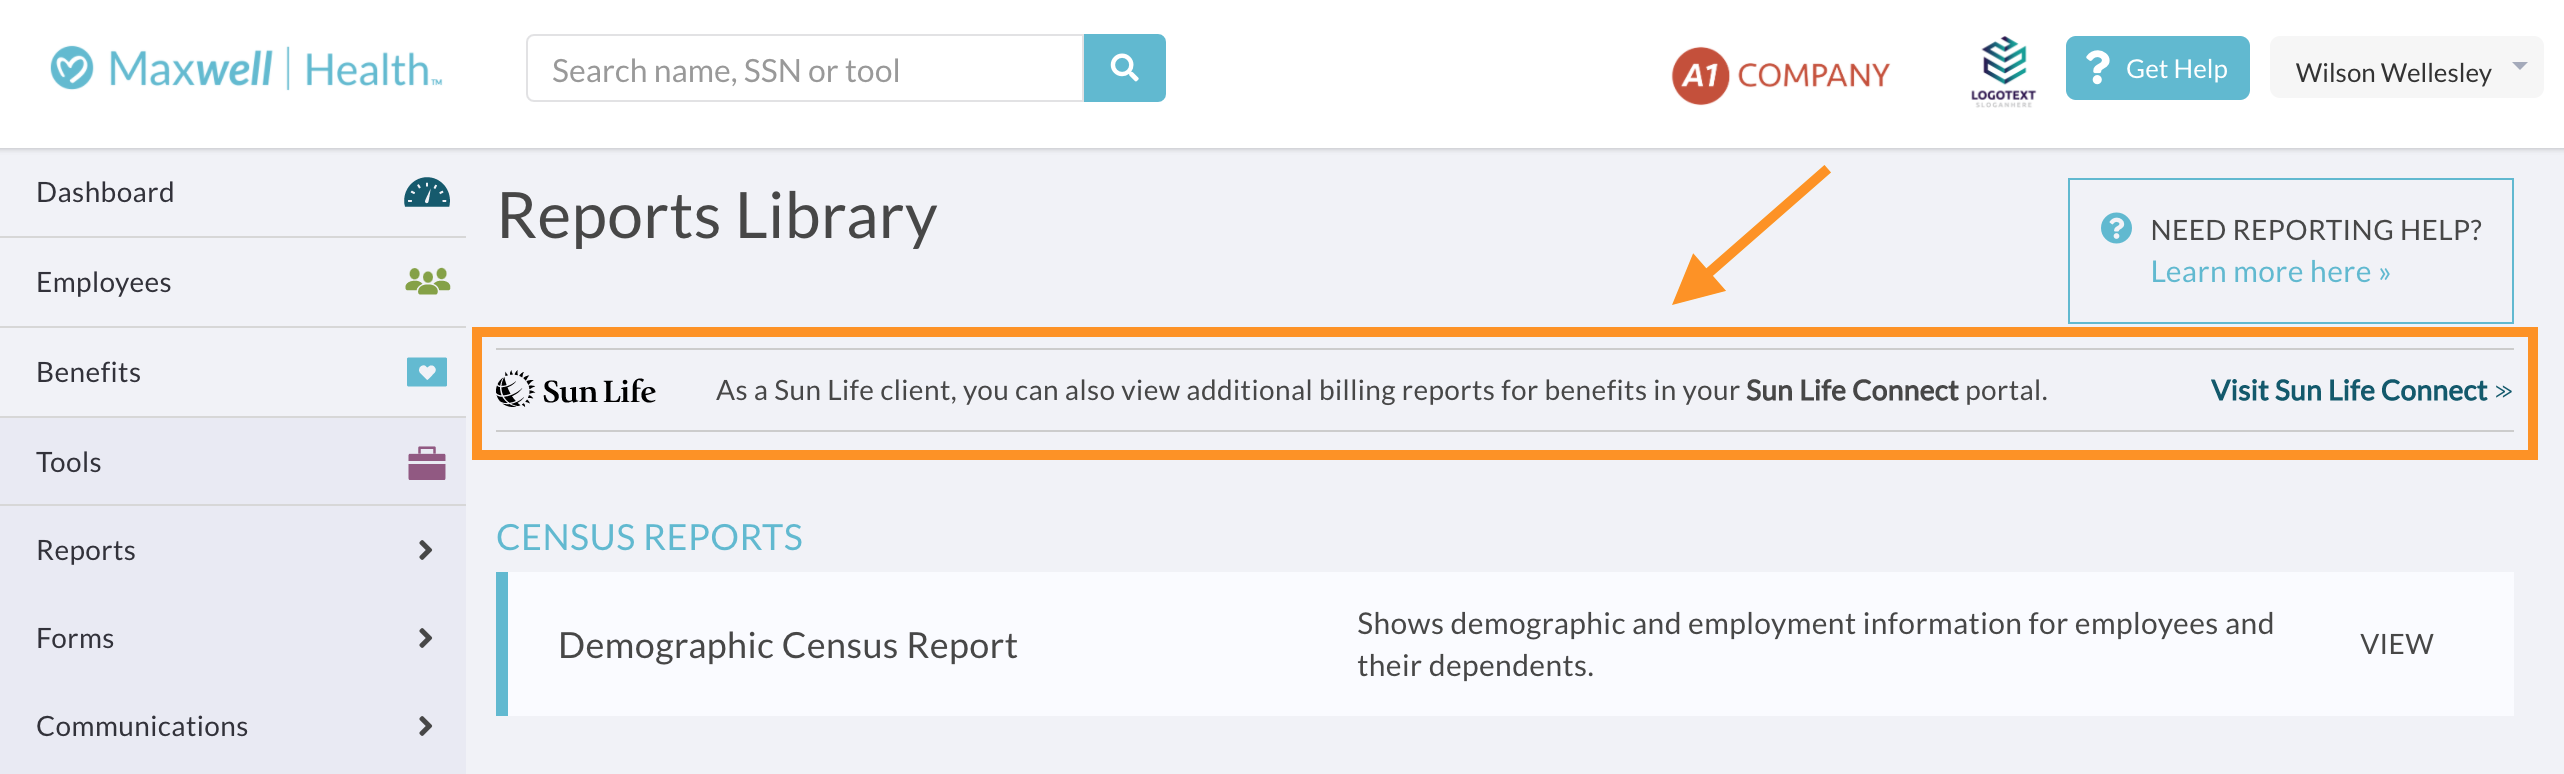The height and width of the screenshot is (774, 2564).
Task: Click the Tools briefcase icon
Action: coord(427,462)
